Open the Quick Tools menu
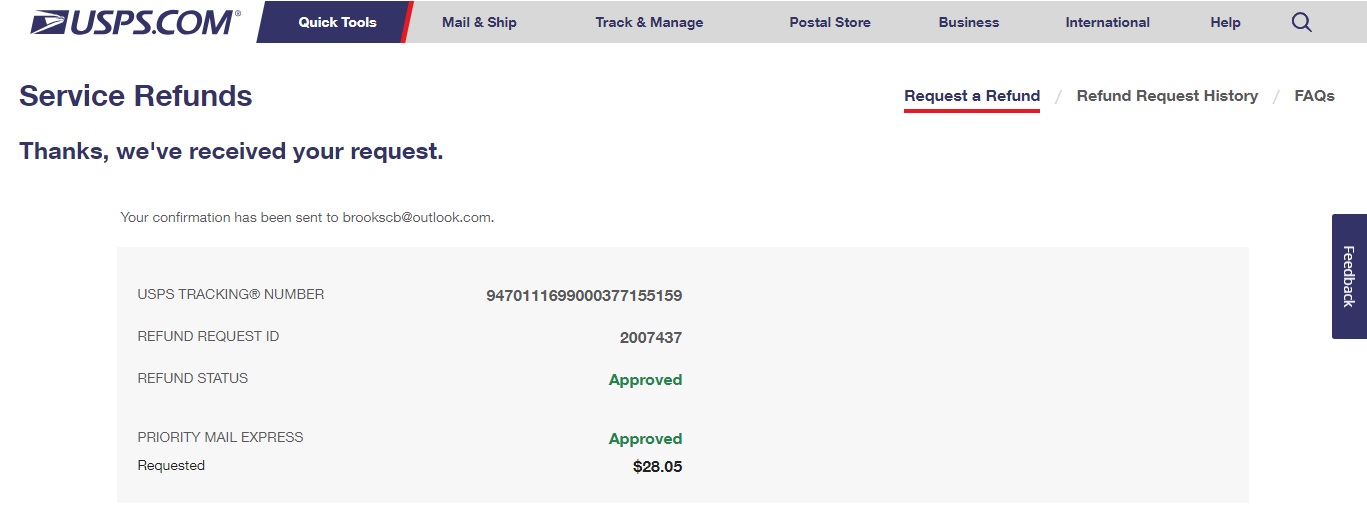The image size is (1367, 520). [337, 22]
